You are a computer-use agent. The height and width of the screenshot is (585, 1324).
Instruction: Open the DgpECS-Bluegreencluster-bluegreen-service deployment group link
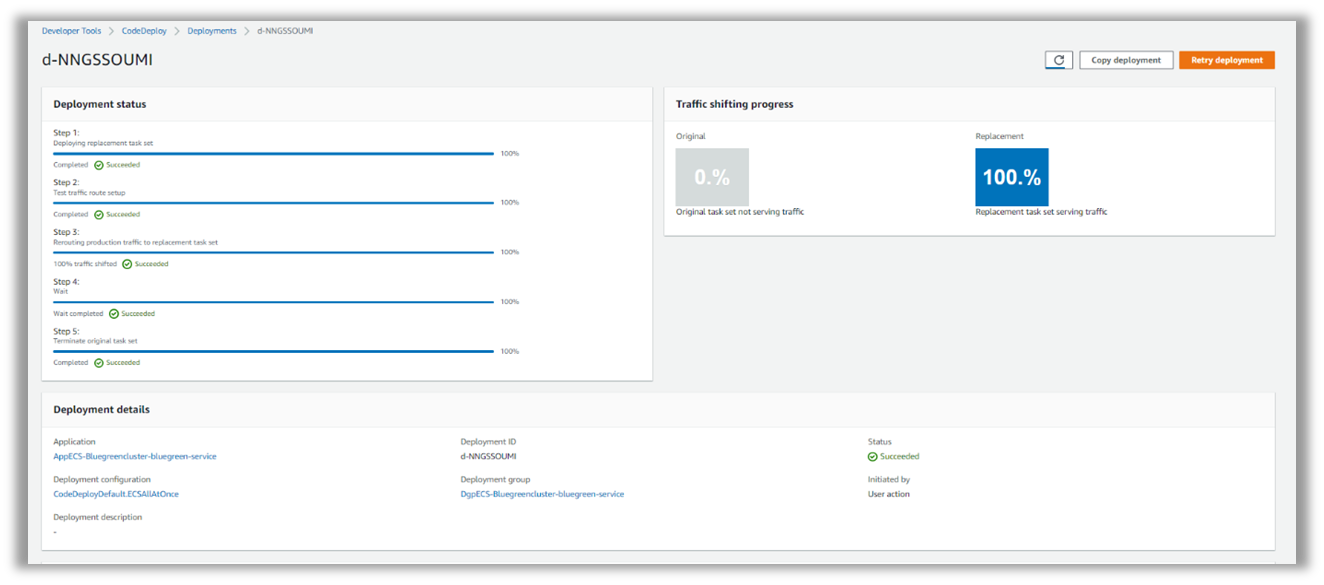click(x=541, y=494)
